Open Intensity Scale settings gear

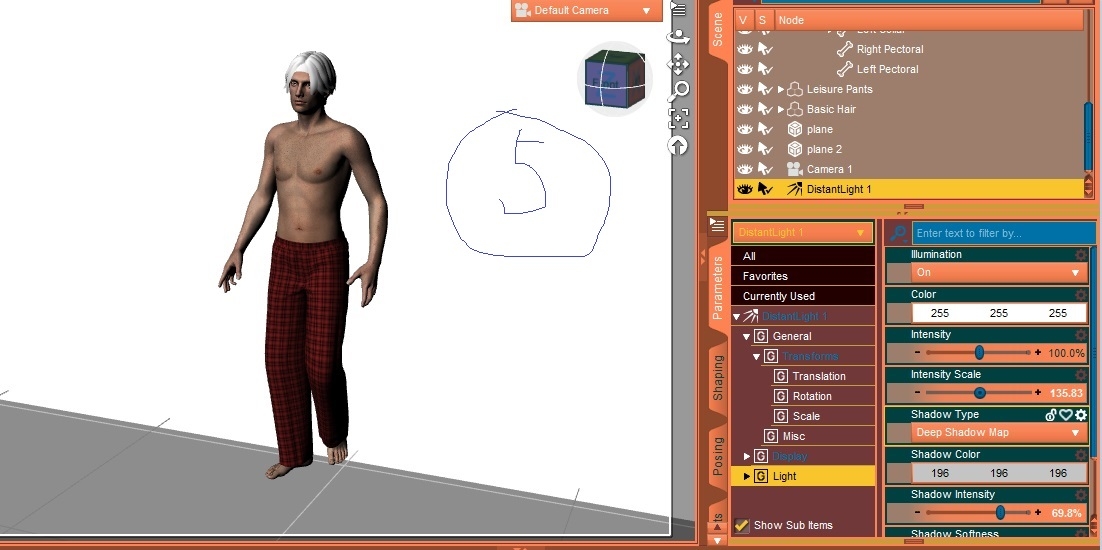[1081, 374]
